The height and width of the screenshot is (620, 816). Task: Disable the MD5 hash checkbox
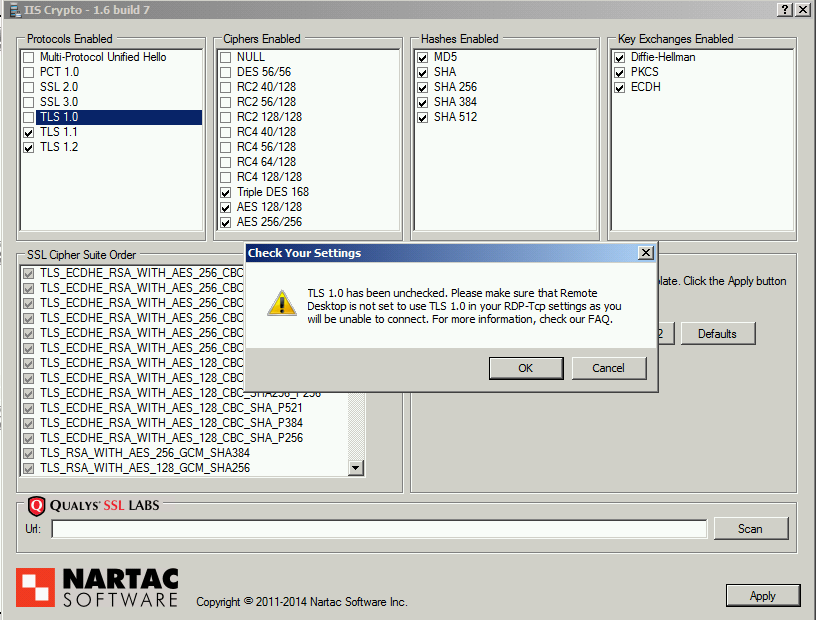(423, 57)
